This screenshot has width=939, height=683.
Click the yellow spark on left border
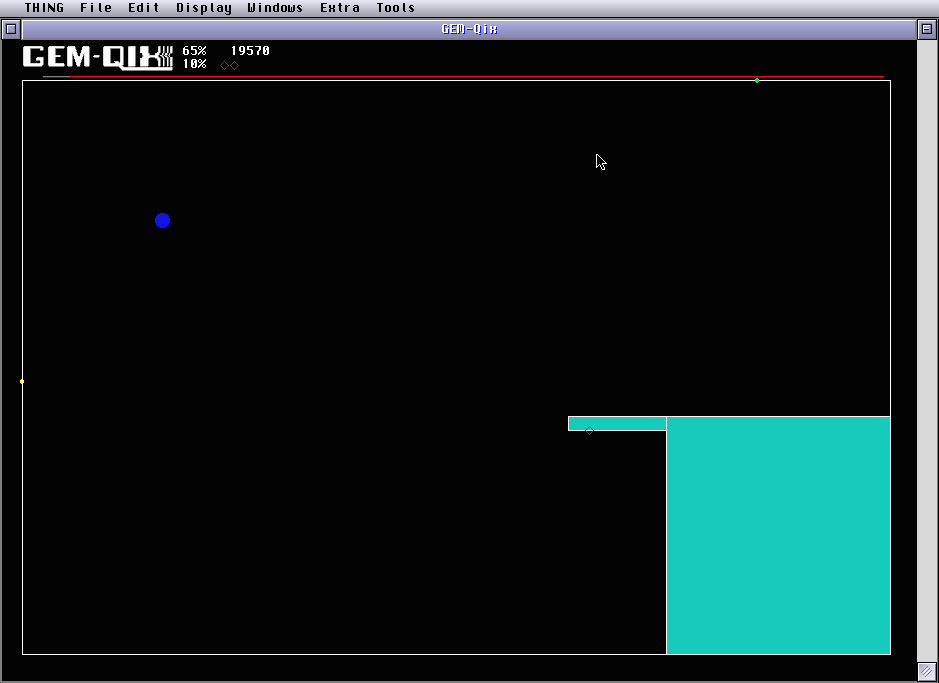pyautogui.click(x=22, y=381)
